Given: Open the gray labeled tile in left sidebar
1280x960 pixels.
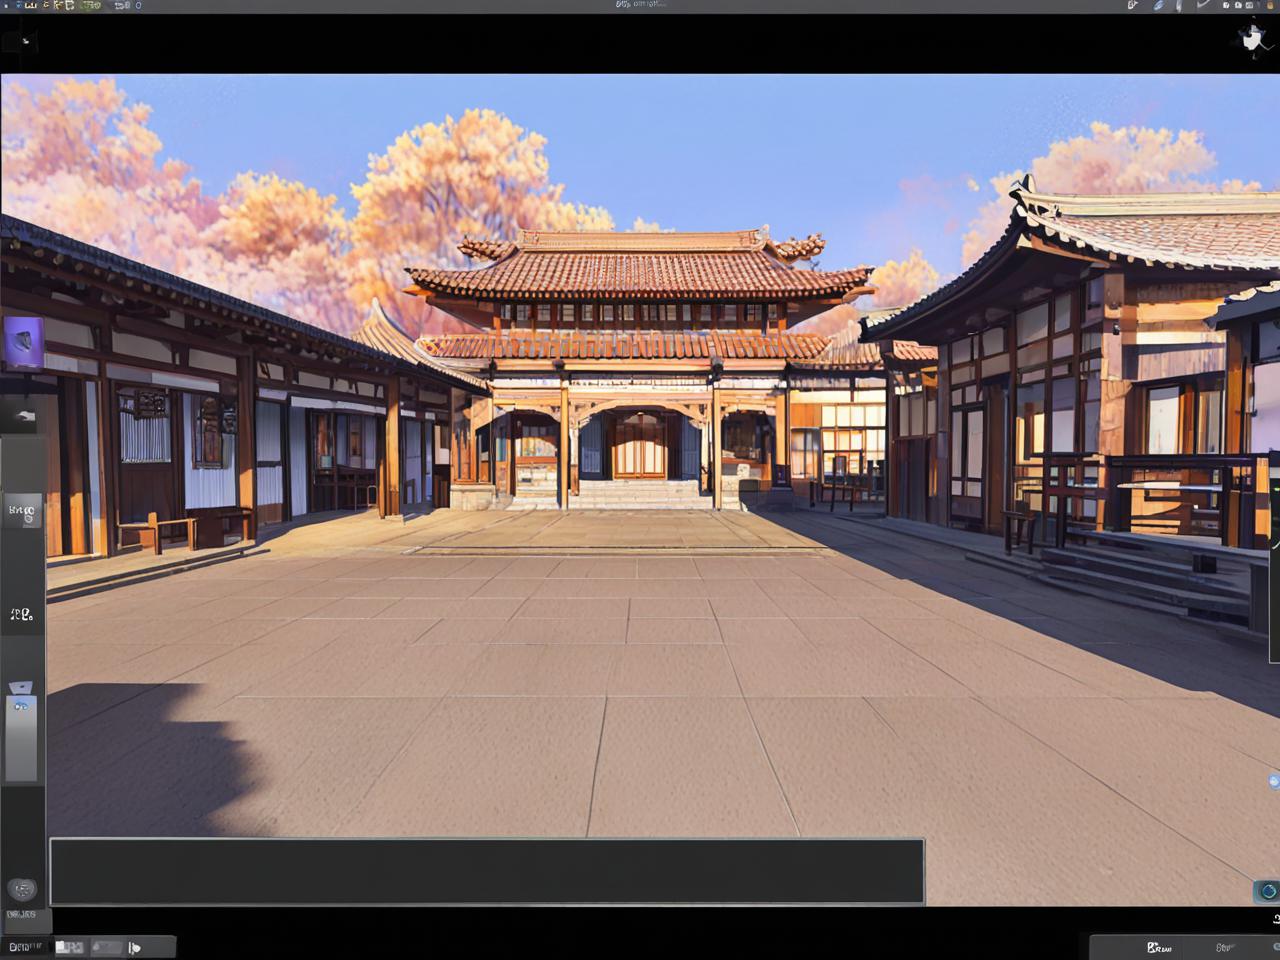Looking at the screenshot, I should [22, 510].
